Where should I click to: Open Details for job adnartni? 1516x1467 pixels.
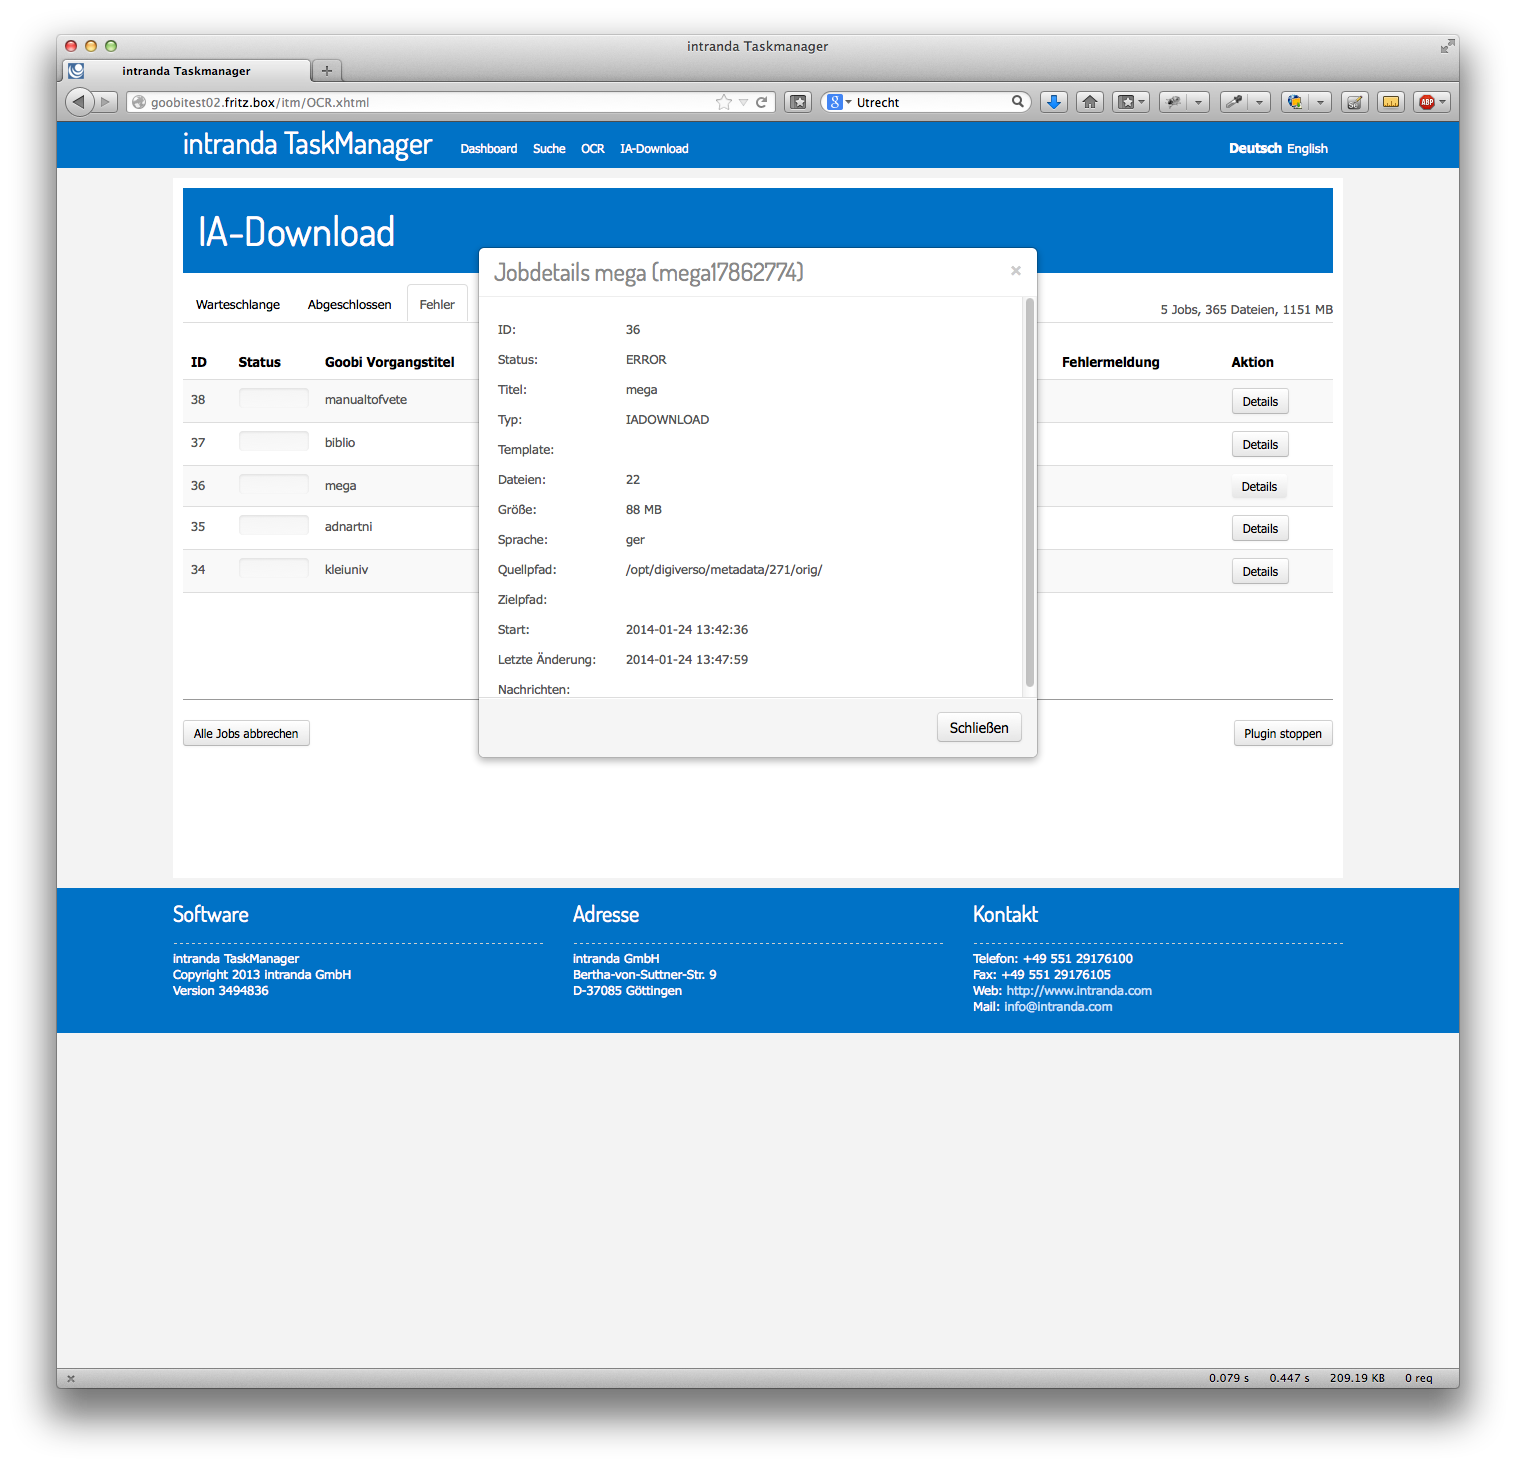1260,529
